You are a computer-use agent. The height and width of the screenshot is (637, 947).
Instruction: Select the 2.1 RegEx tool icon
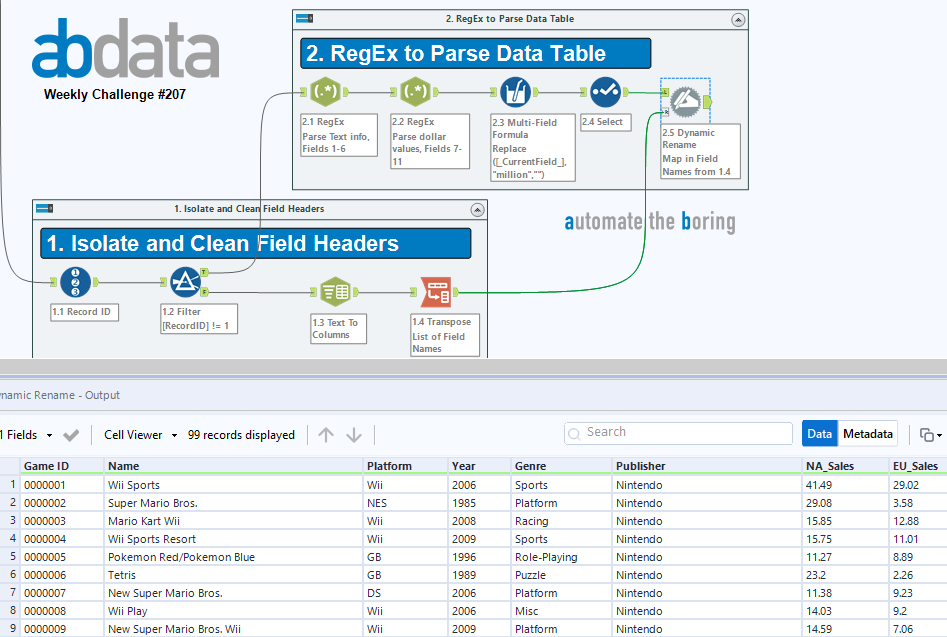(326, 92)
